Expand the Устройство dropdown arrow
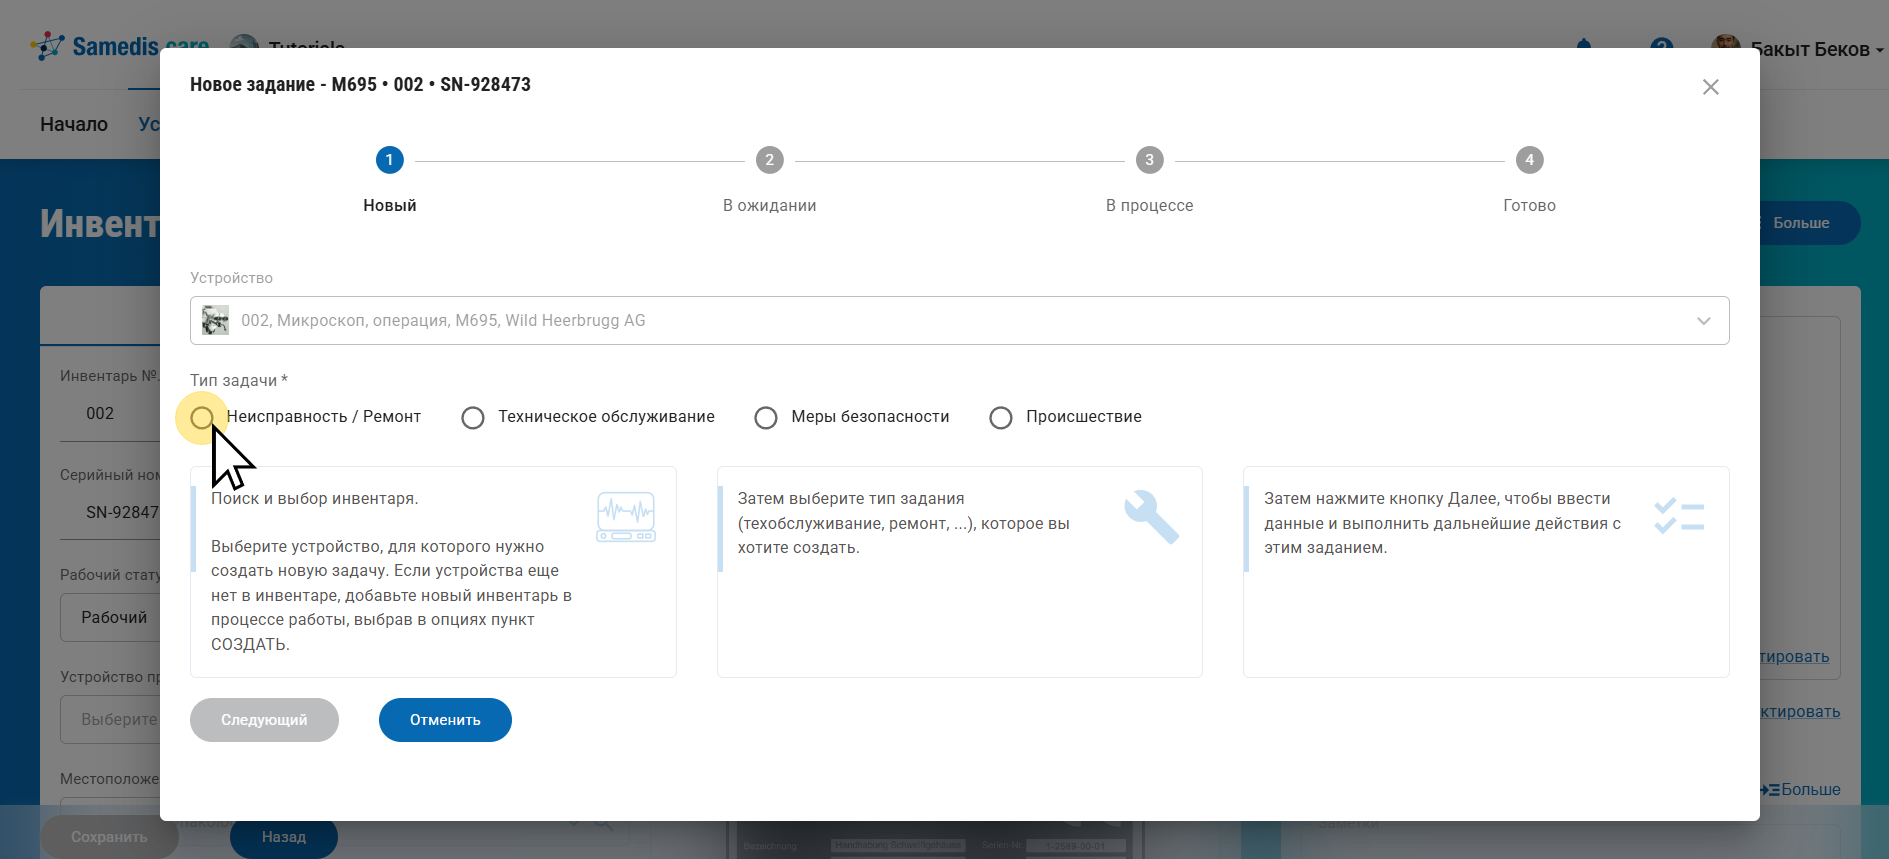This screenshot has width=1889, height=859. coord(1703,321)
